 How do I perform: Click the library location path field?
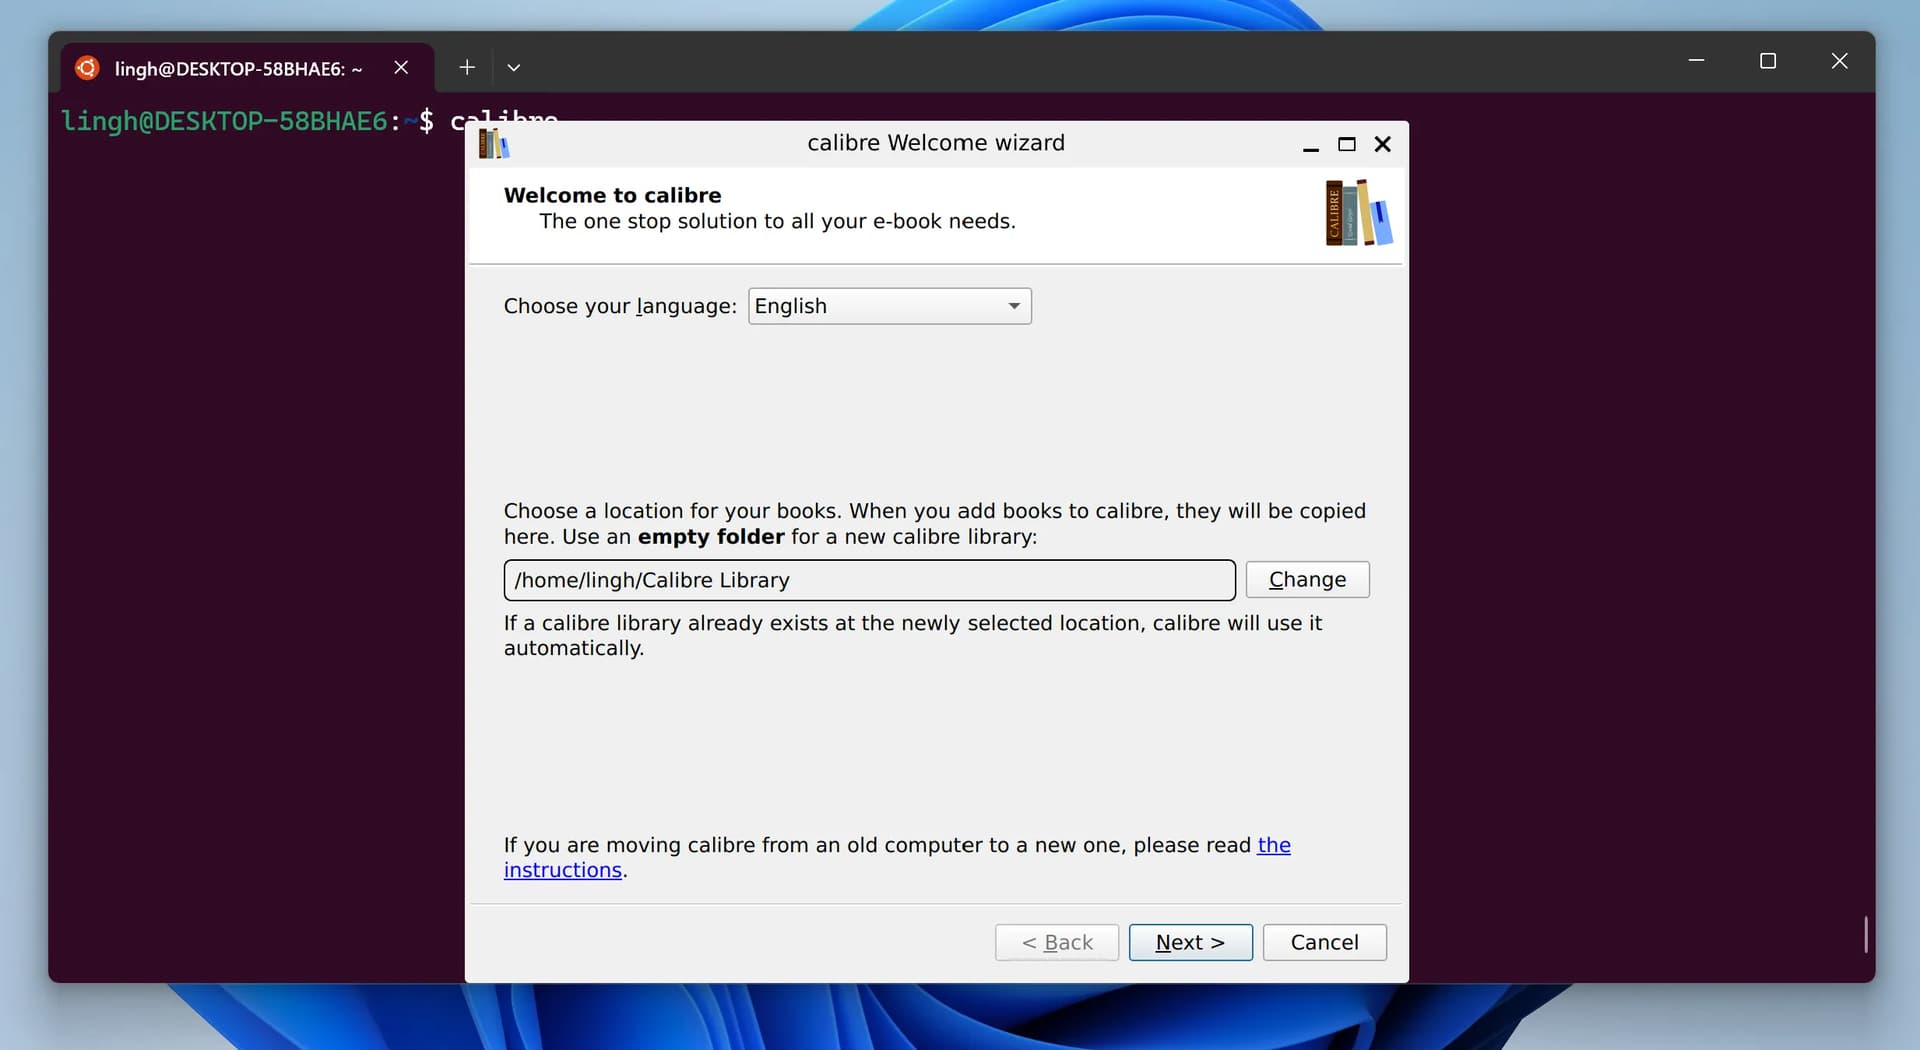pyautogui.click(x=869, y=580)
